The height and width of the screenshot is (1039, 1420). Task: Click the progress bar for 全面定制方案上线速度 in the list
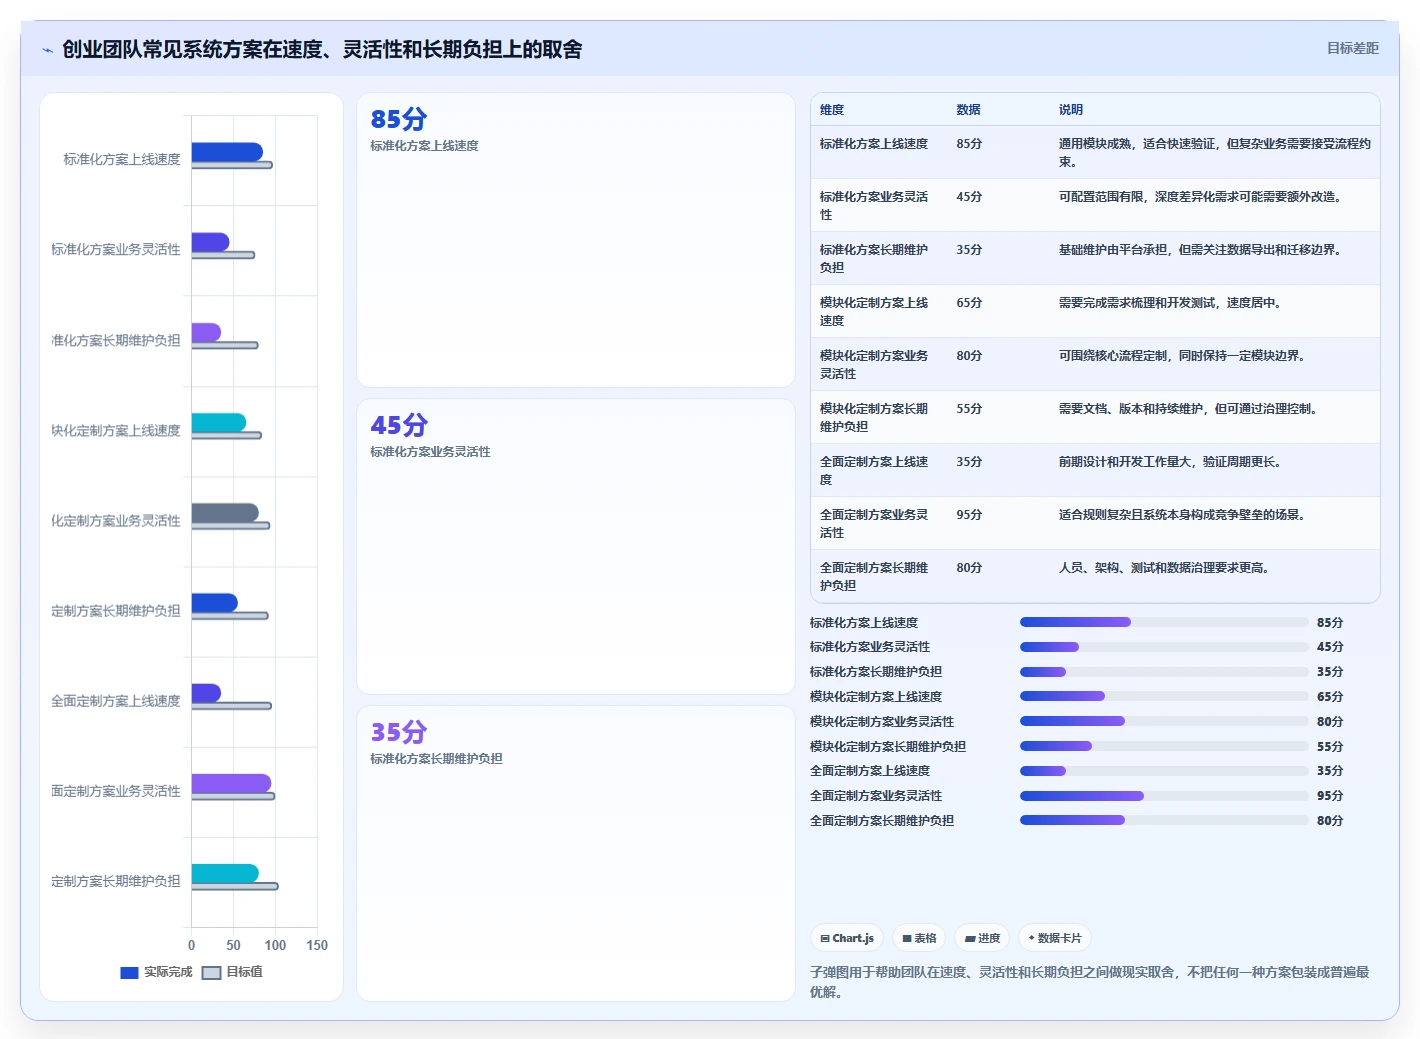point(1164,771)
